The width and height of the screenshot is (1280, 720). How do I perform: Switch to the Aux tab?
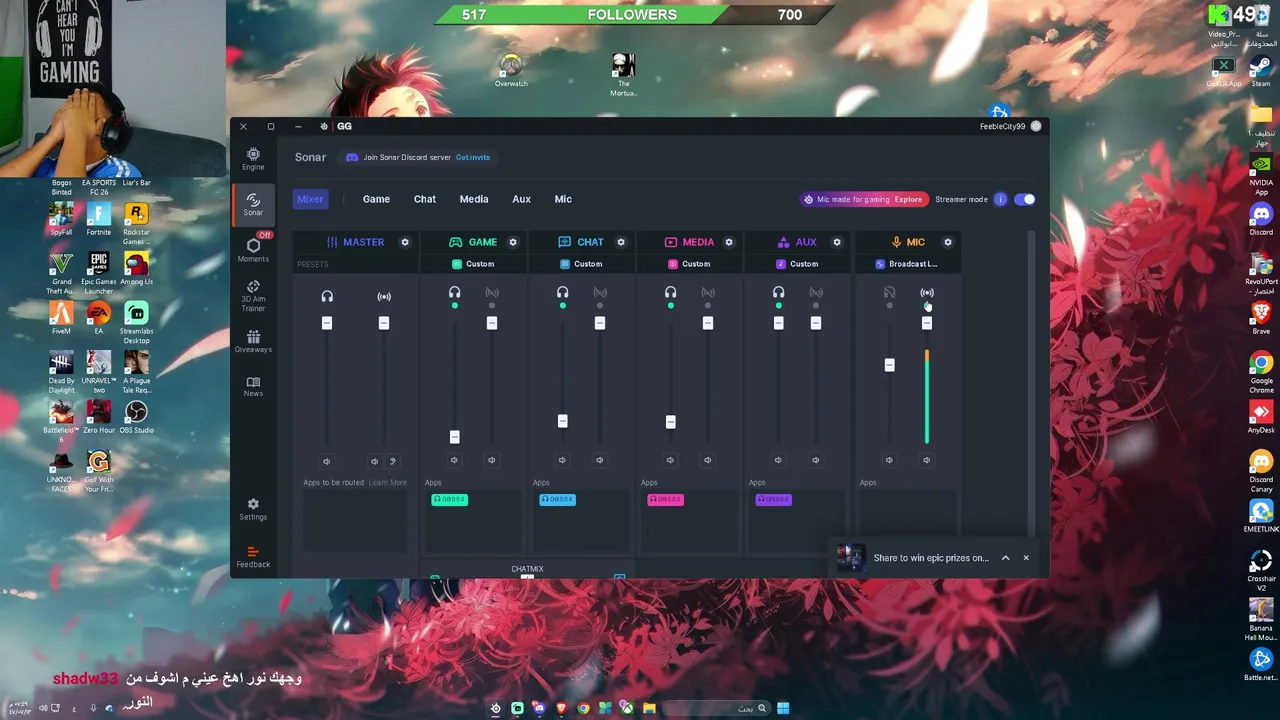521,199
